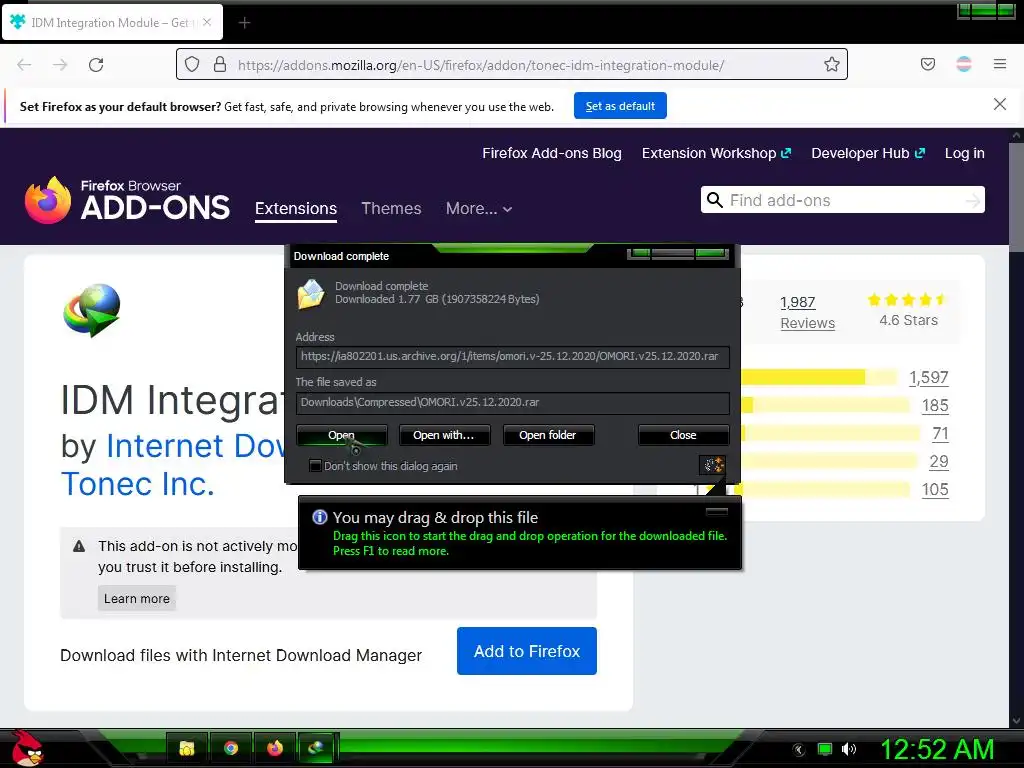Open the 185 ratings count link
This screenshot has width=1024, height=768.
tap(935, 406)
